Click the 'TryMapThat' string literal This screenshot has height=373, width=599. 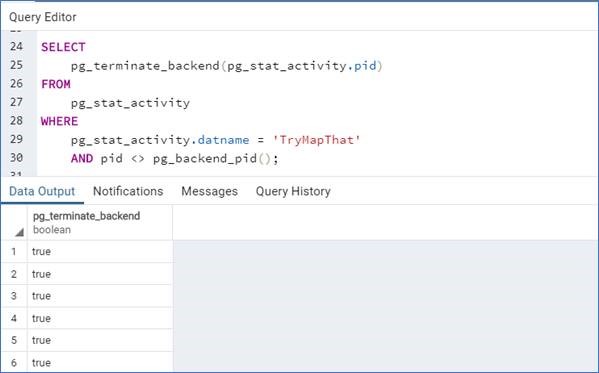pos(317,140)
